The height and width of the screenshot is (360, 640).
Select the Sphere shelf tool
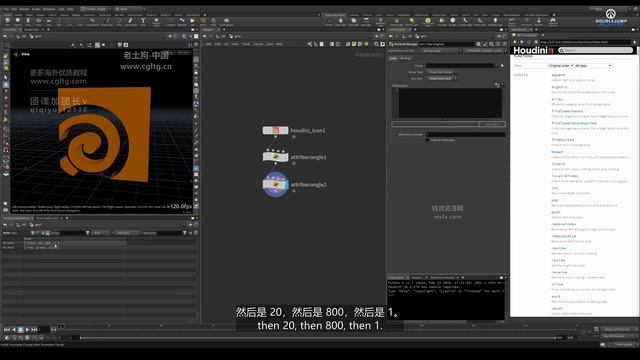click(18, 21)
